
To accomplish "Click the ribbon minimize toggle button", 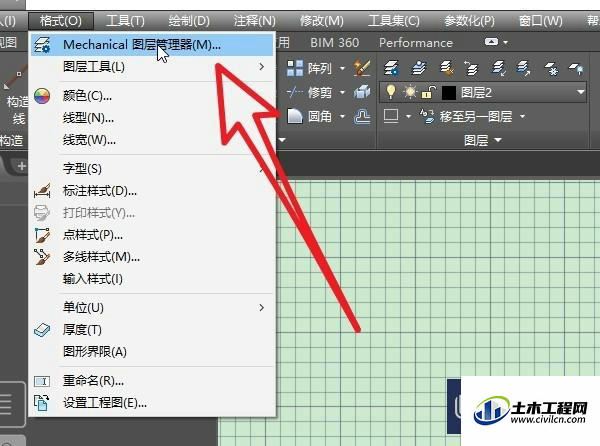I will pyautogui.click(x=491, y=41).
